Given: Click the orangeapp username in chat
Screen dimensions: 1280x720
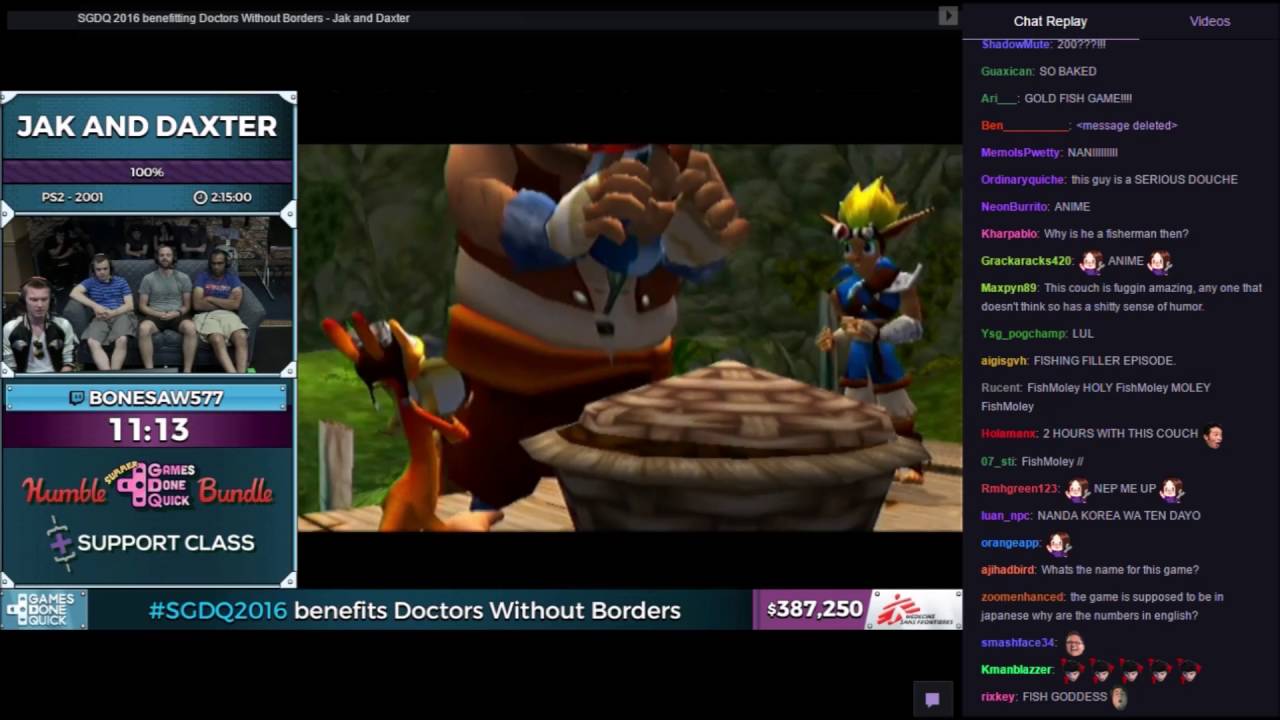Looking at the screenshot, I should click(1010, 542).
